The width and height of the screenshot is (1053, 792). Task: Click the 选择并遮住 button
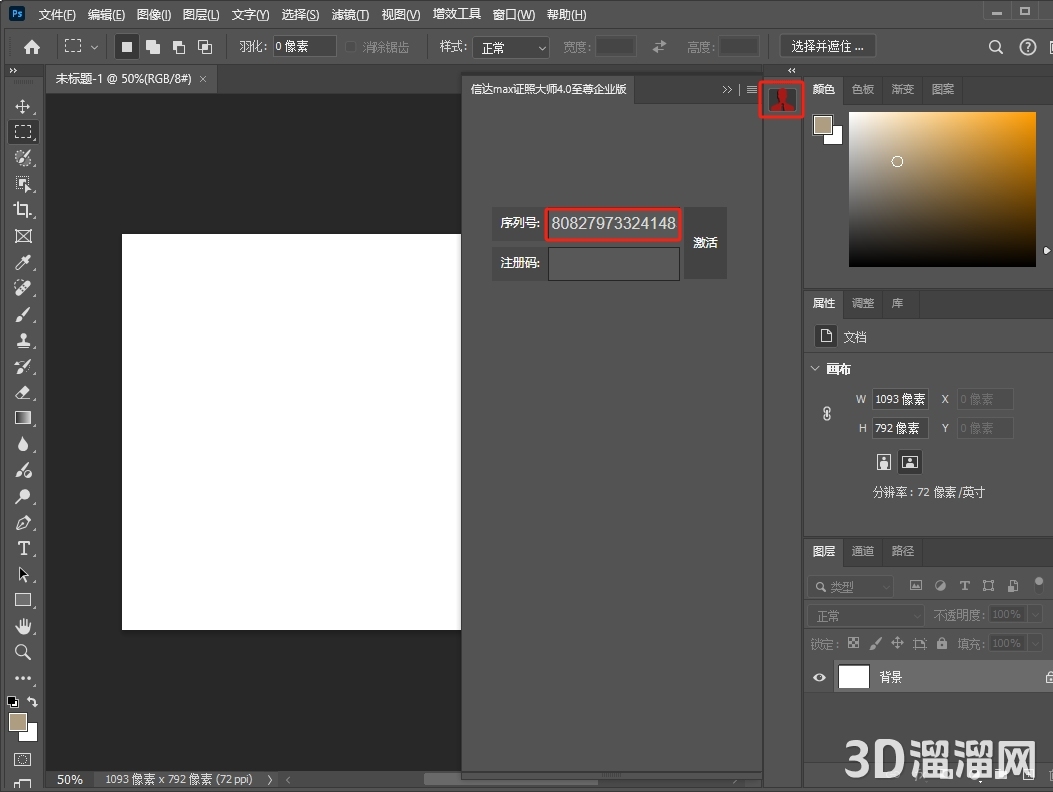[x=828, y=46]
